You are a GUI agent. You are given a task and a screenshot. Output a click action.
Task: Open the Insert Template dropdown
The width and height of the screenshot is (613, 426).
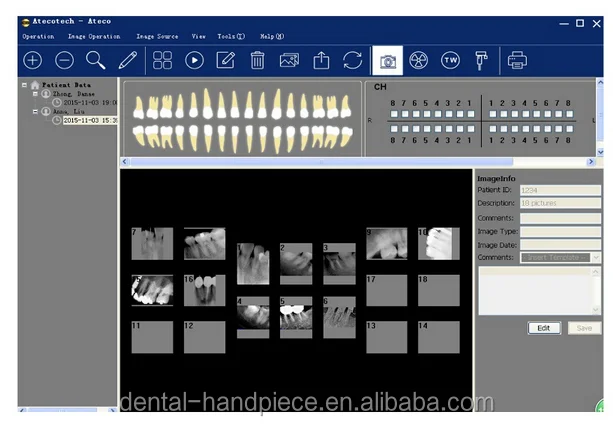[x=596, y=258]
